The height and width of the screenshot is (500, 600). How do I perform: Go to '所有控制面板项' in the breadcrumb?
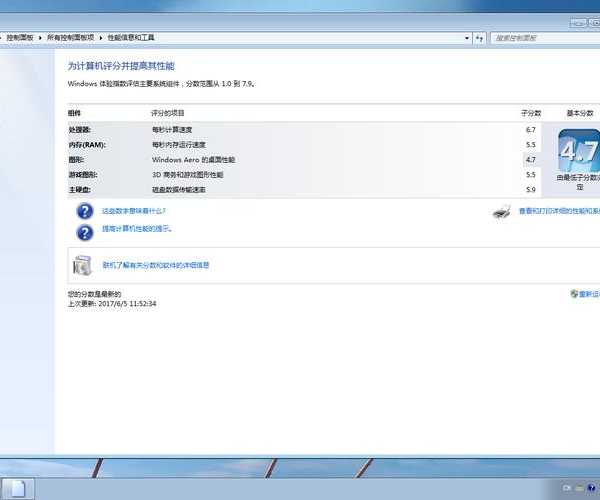pos(71,37)
